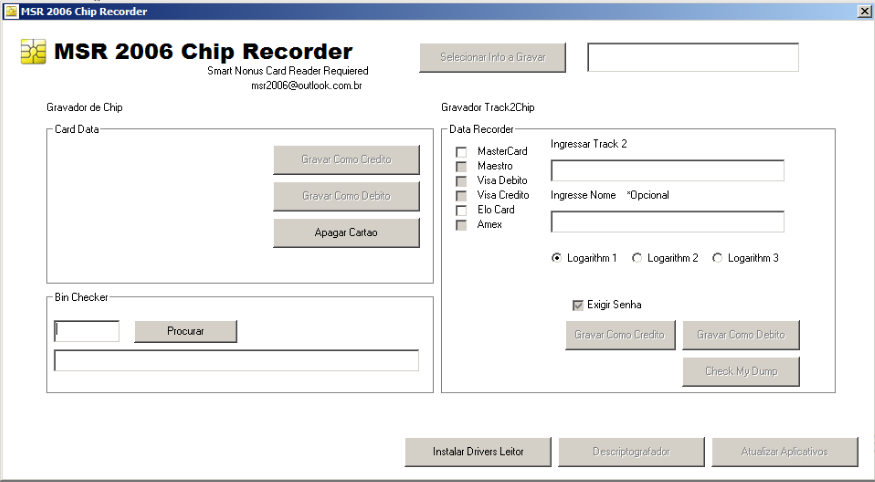875x482 pixels.
Task: Focus the Ingressar Track 2 input field
Action: pos(667,171)
